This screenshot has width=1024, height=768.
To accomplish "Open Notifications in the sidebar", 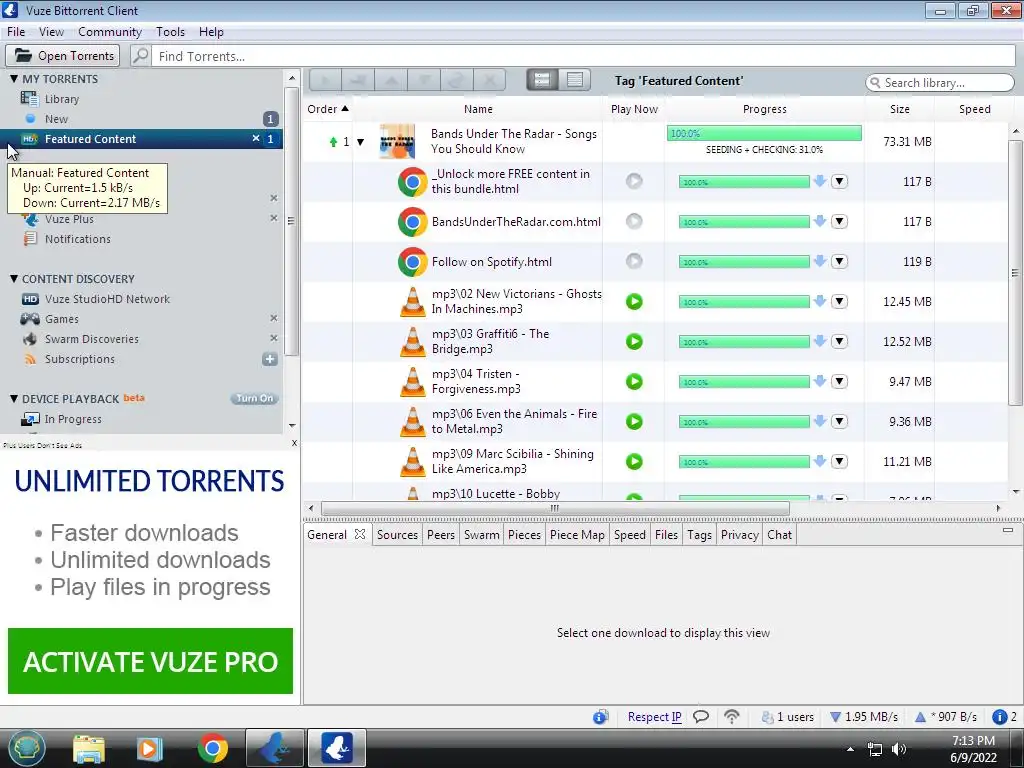I will pyautogui.click(x=77, y=239).
